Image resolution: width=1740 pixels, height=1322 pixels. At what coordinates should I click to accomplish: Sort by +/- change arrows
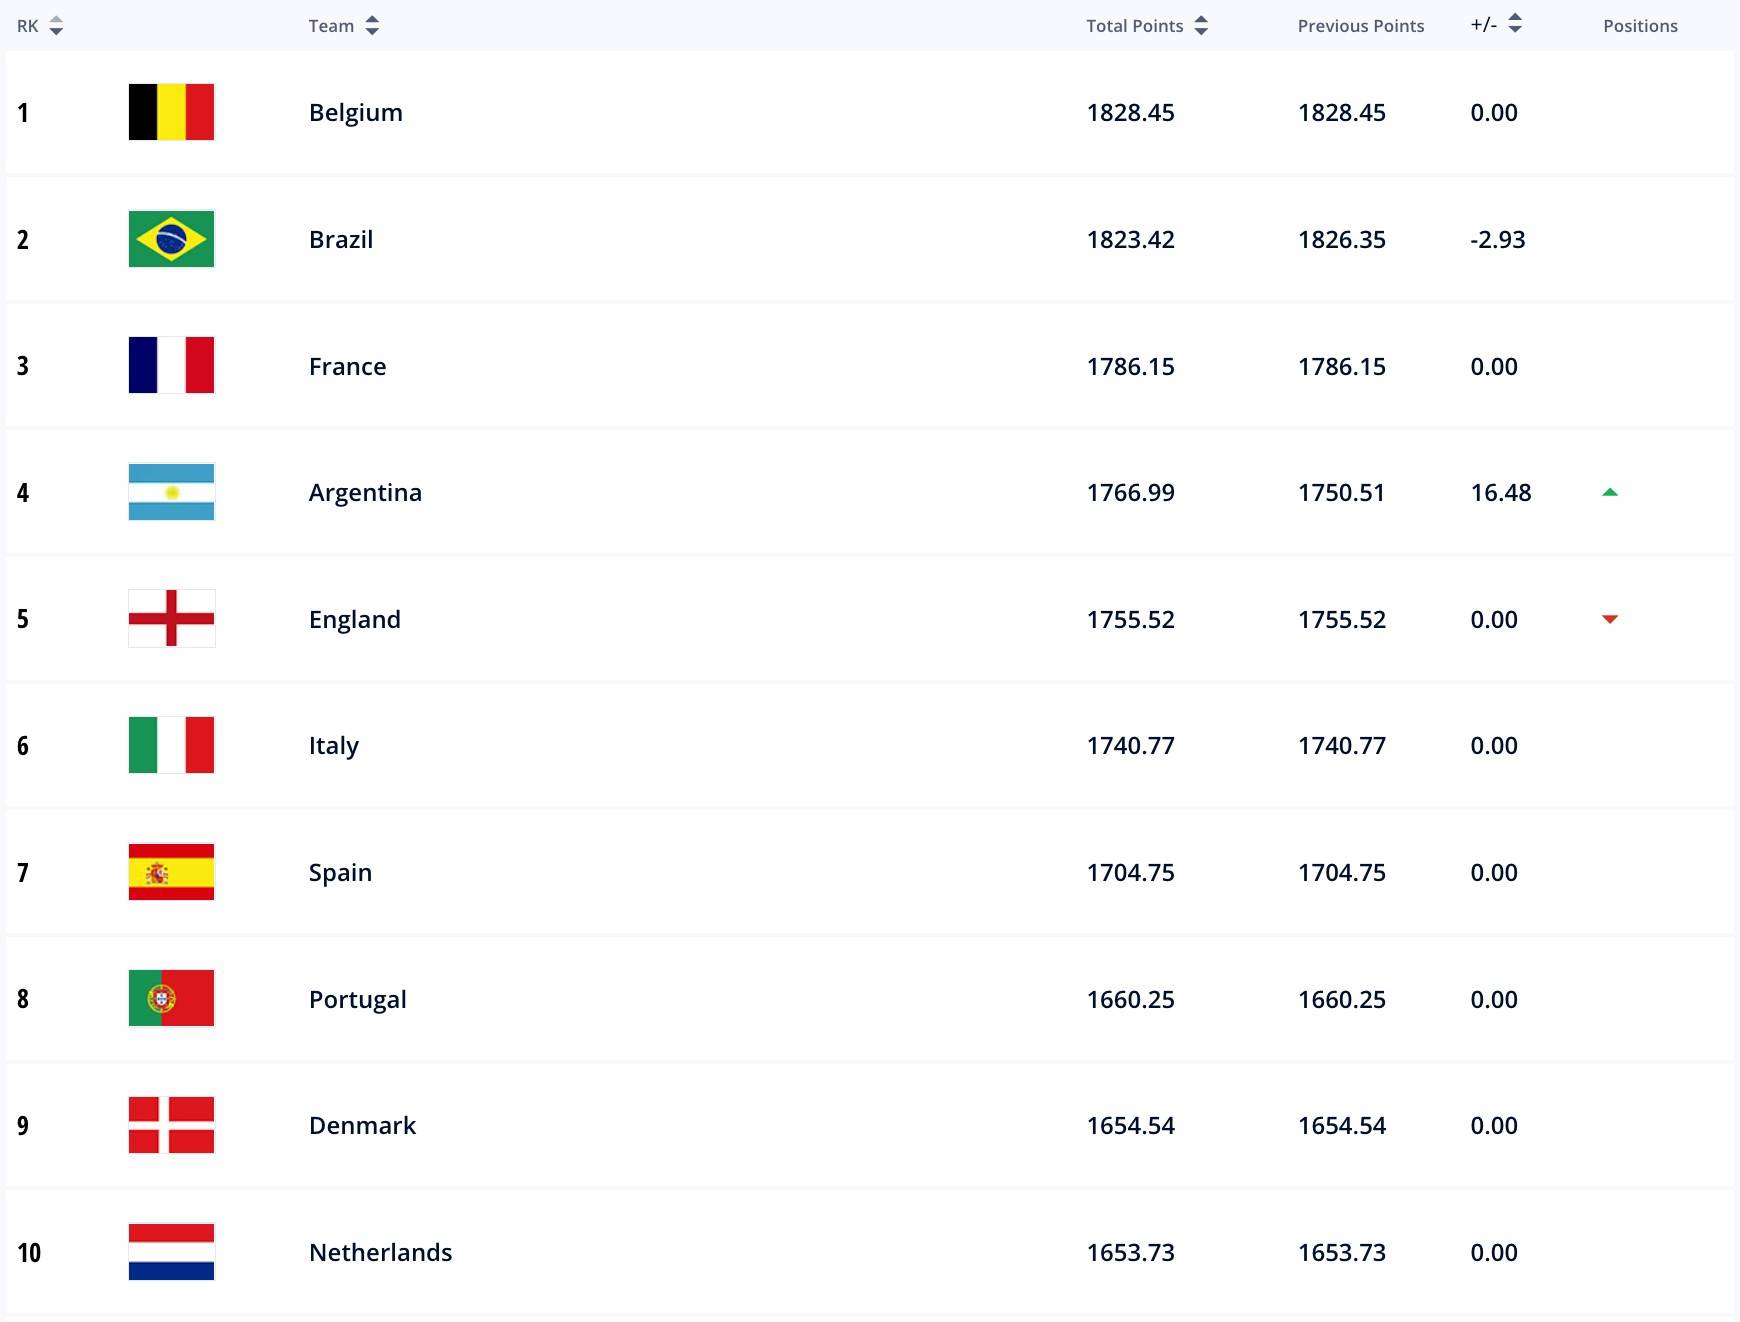point(1515,23)
